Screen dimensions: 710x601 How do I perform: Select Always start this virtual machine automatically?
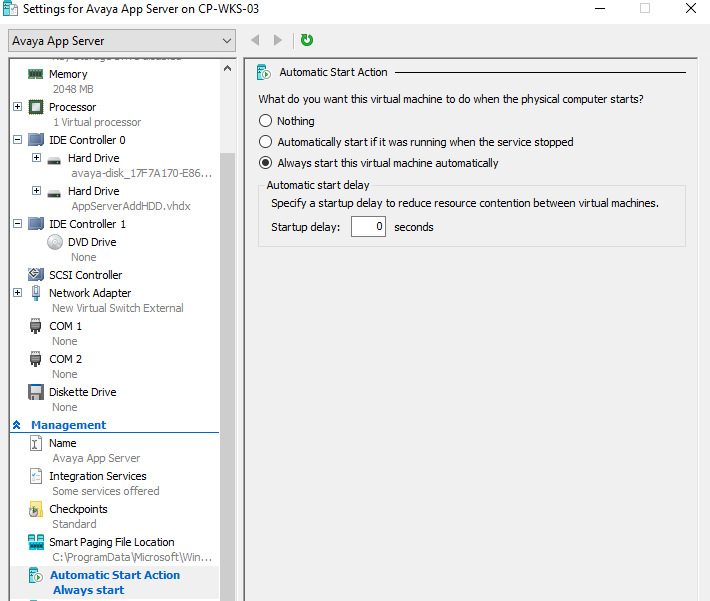pyautogui.click(x=265, y=163)
